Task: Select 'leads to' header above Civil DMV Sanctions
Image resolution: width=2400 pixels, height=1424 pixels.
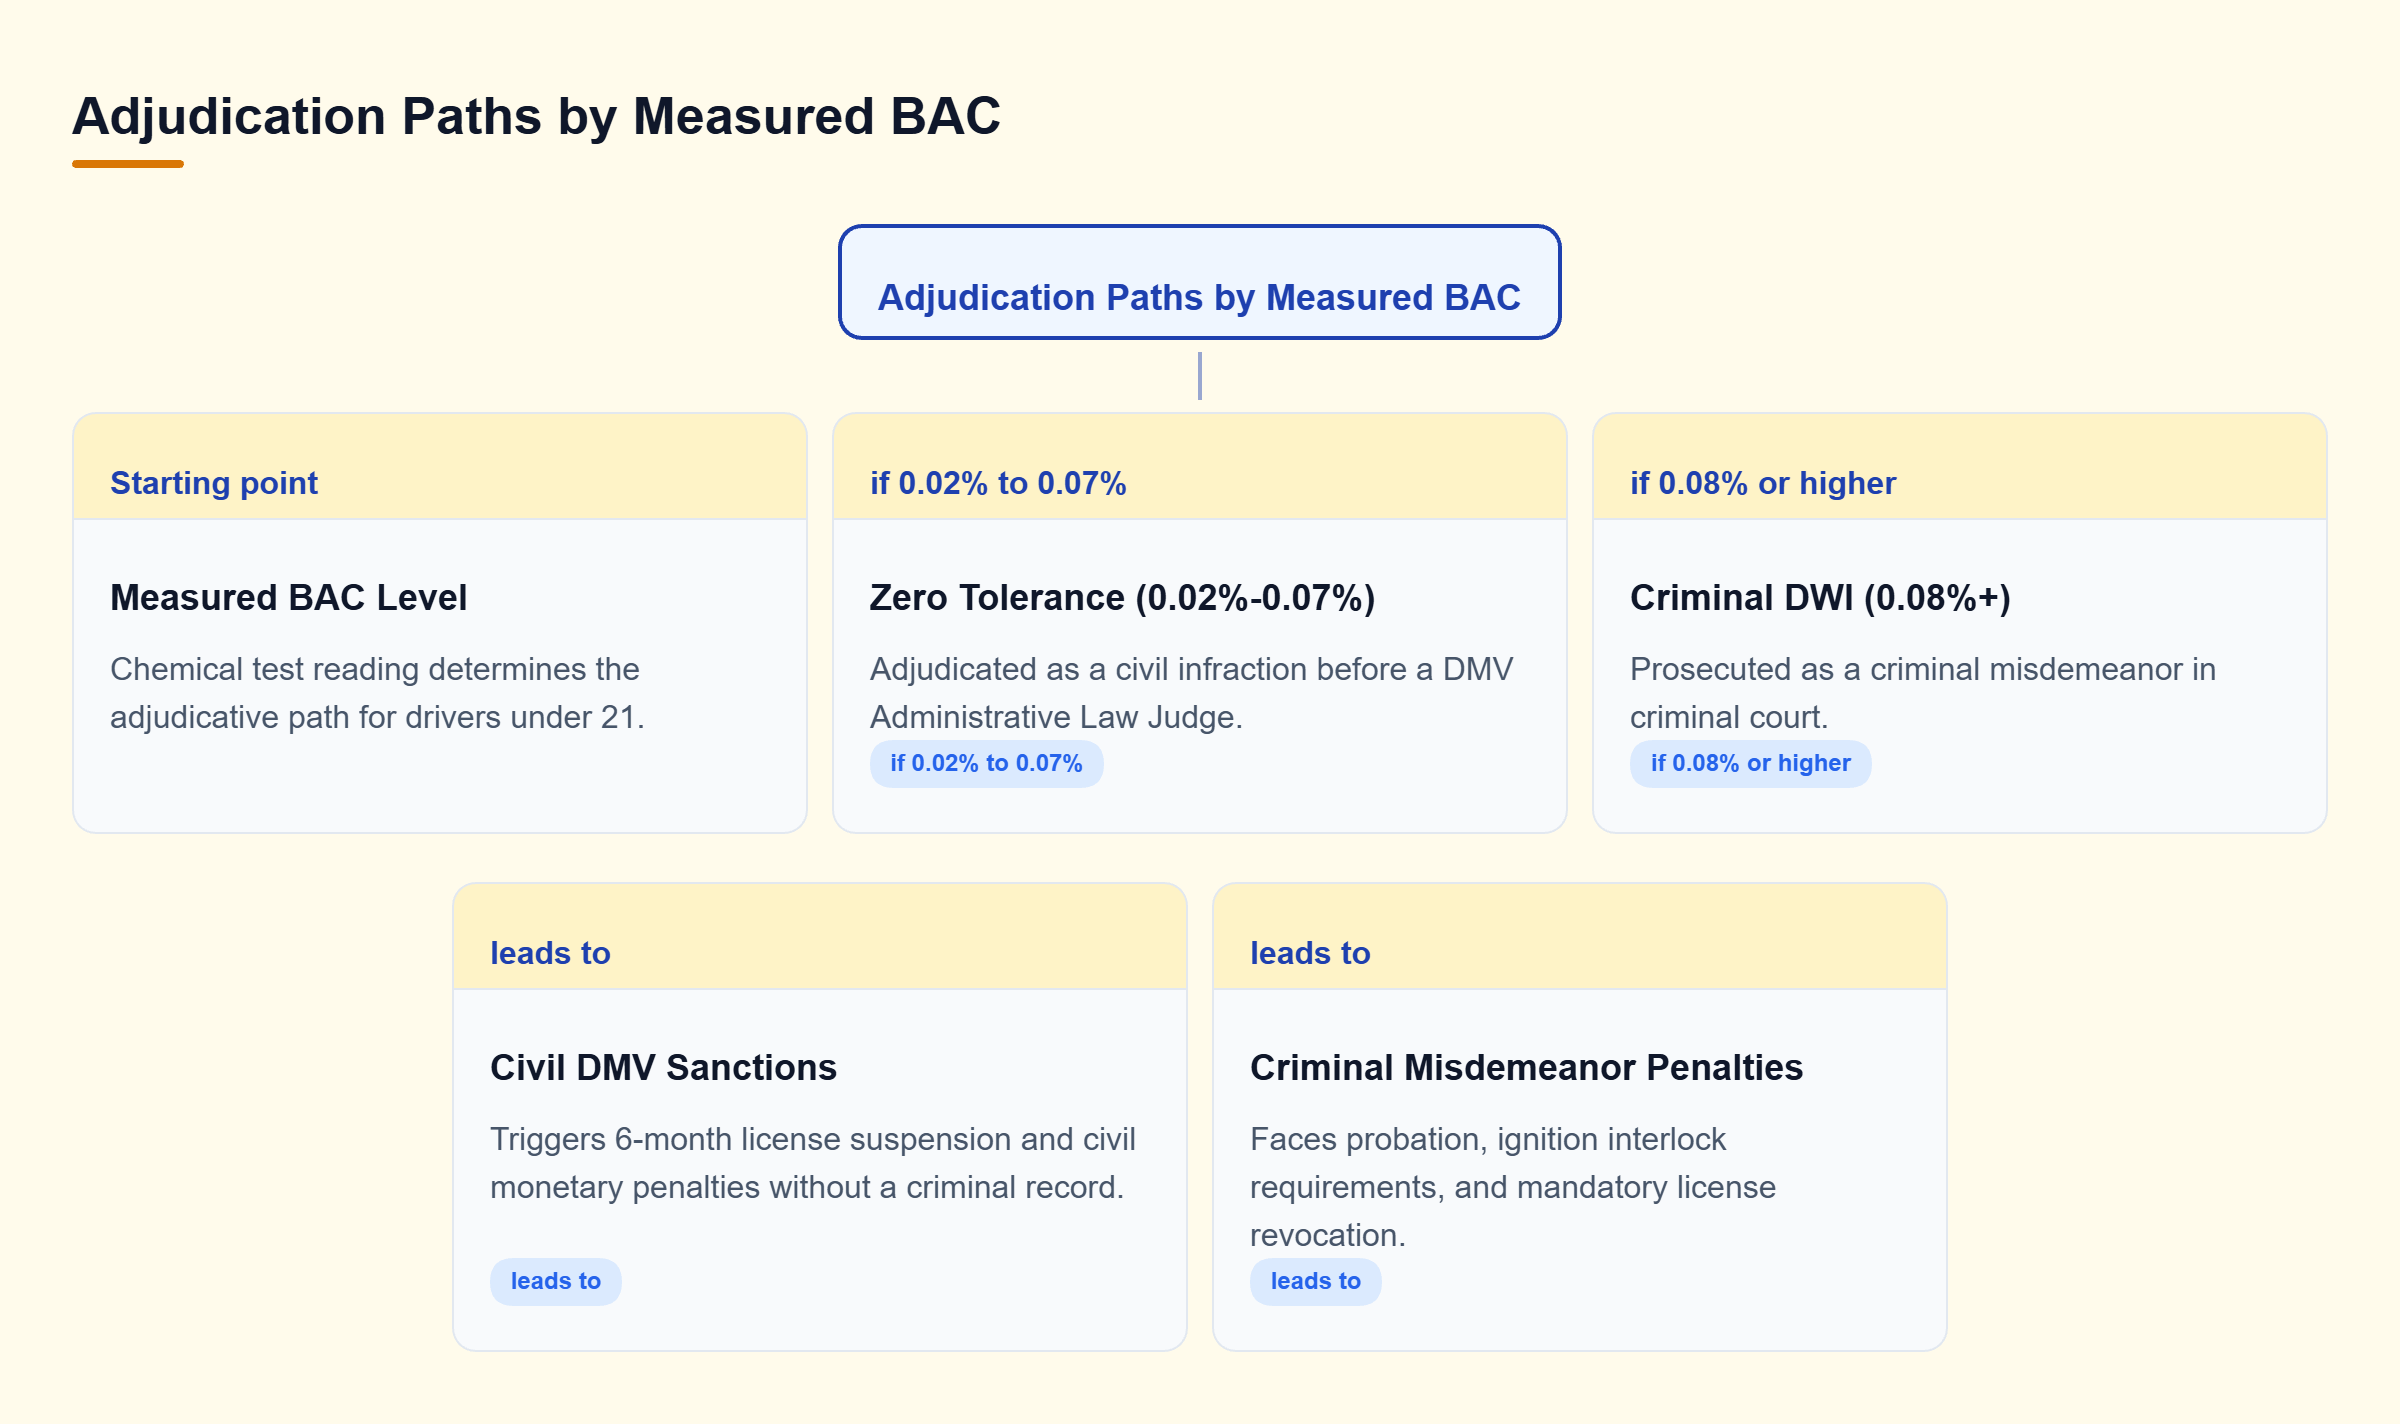Action: (x=819, y=937)
